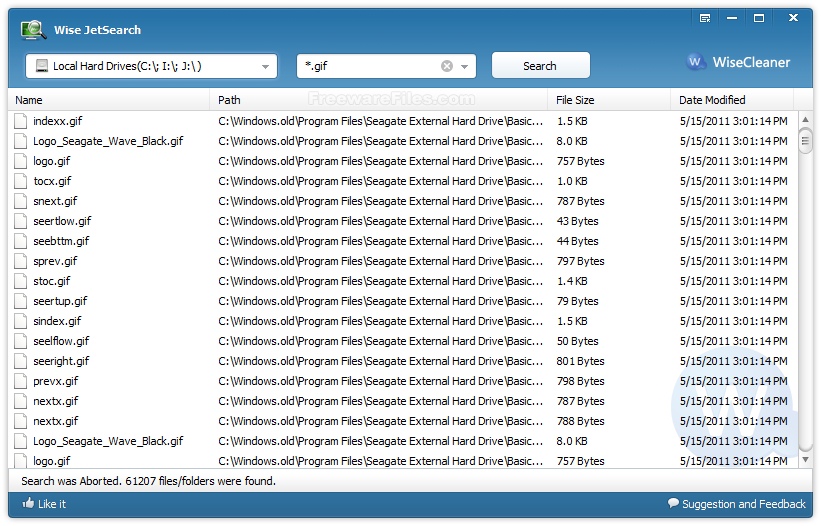This screenshot has width=821, height=526.
Task: Expand the Local Hard Drives dropdown
Action: pyautogui.click(x=265, y=66)
